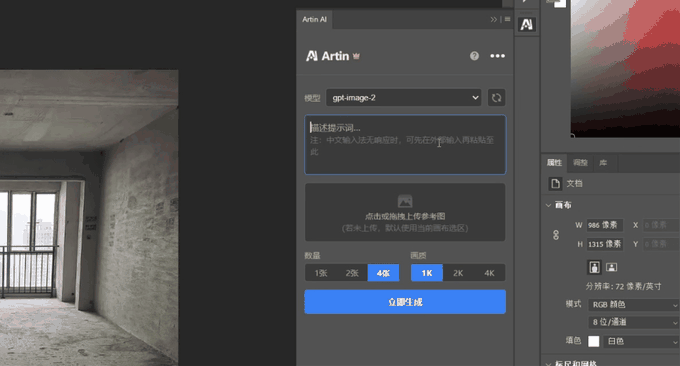This screenshot has height=366, width=680.
Task: Click the Artin AI panel icon in dock
Action: point(526,25)
